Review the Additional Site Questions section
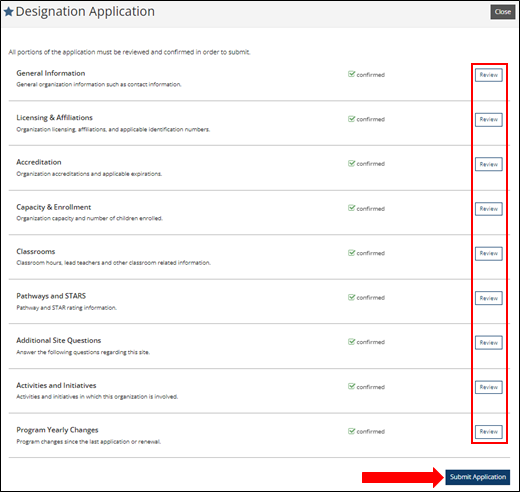The image size is (520, 492). [489, 342]
